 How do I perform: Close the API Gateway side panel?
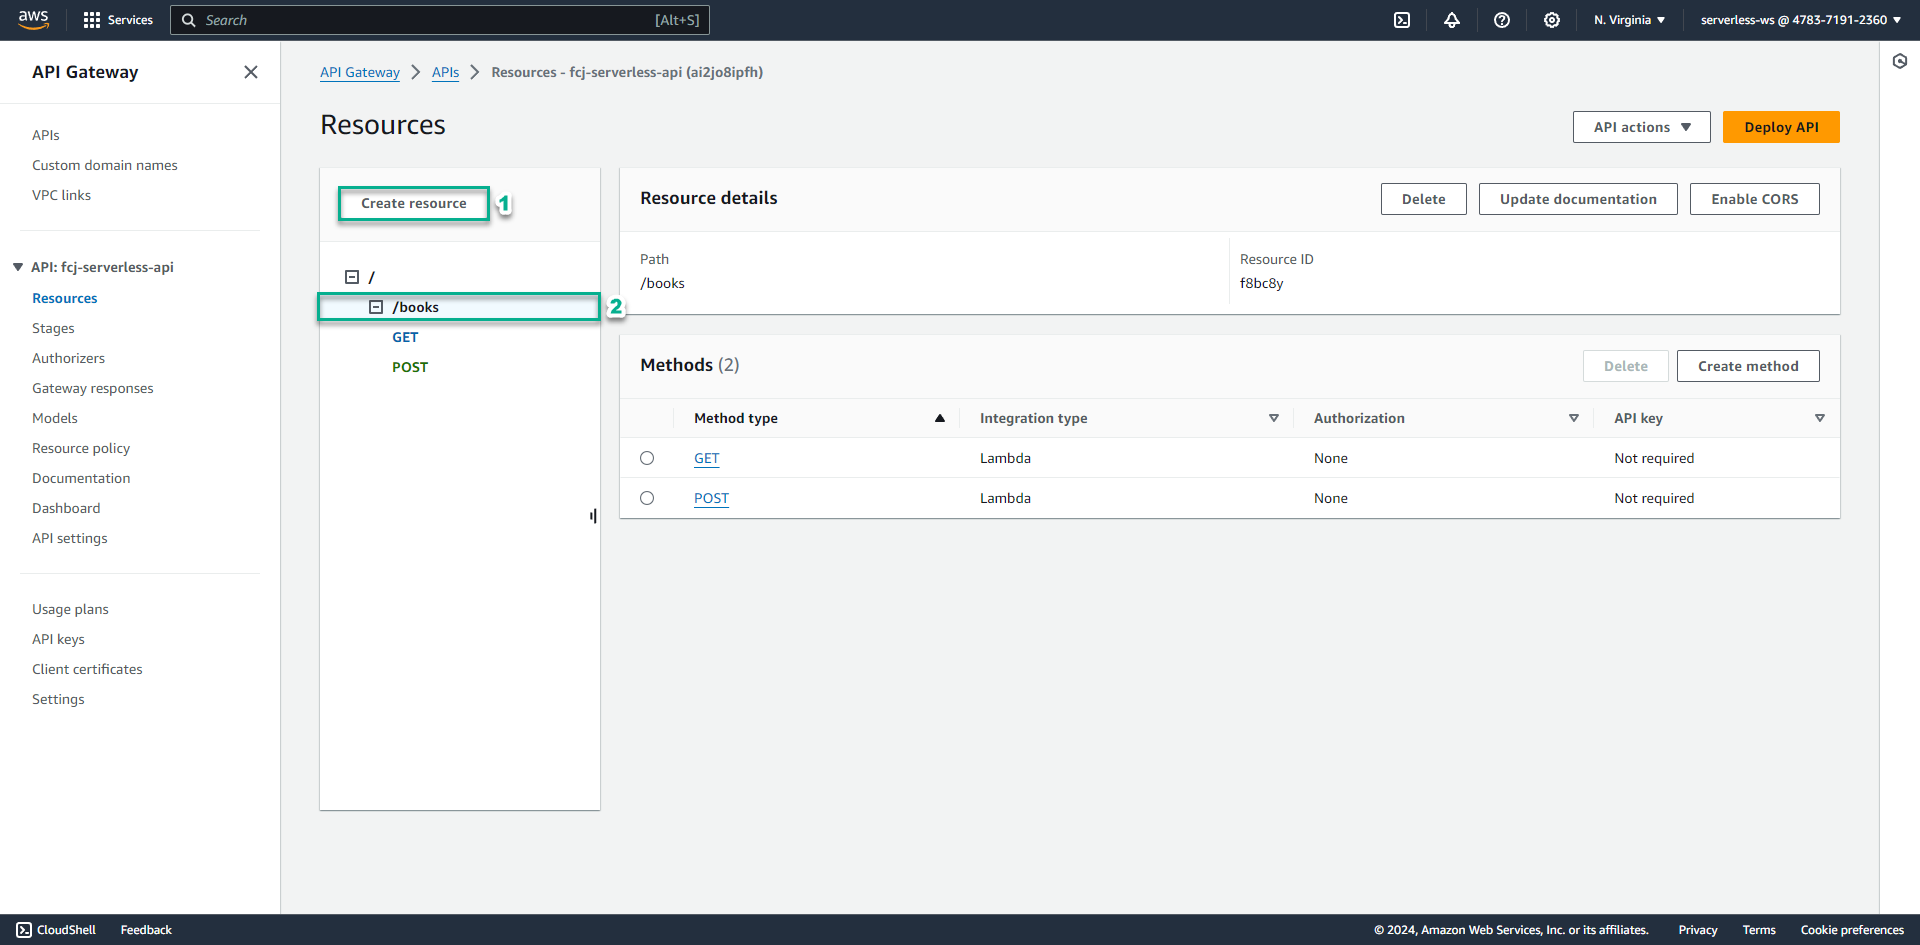point(251,72)
